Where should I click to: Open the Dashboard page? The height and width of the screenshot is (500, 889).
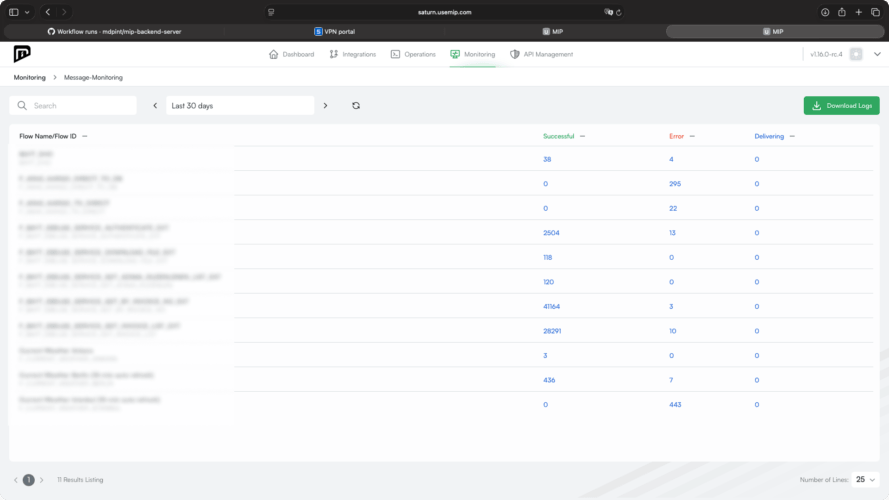point(291,54)
